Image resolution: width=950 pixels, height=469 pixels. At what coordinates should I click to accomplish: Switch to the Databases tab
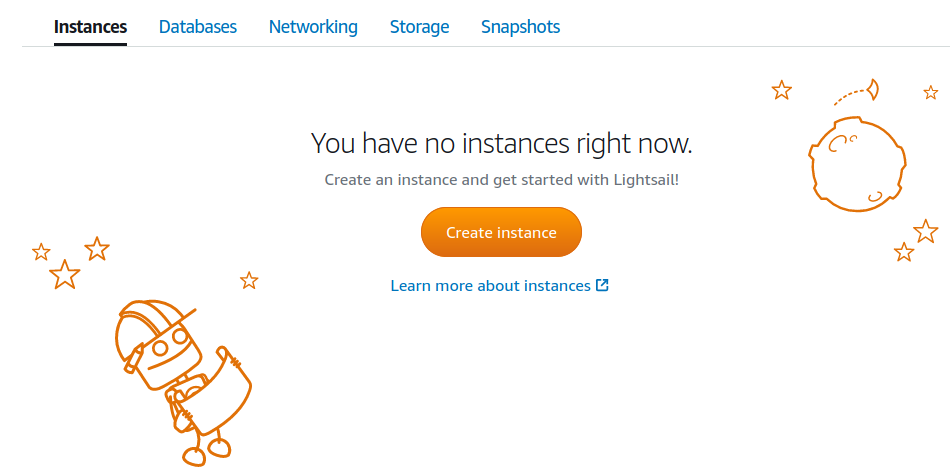(x=198, y=27)
